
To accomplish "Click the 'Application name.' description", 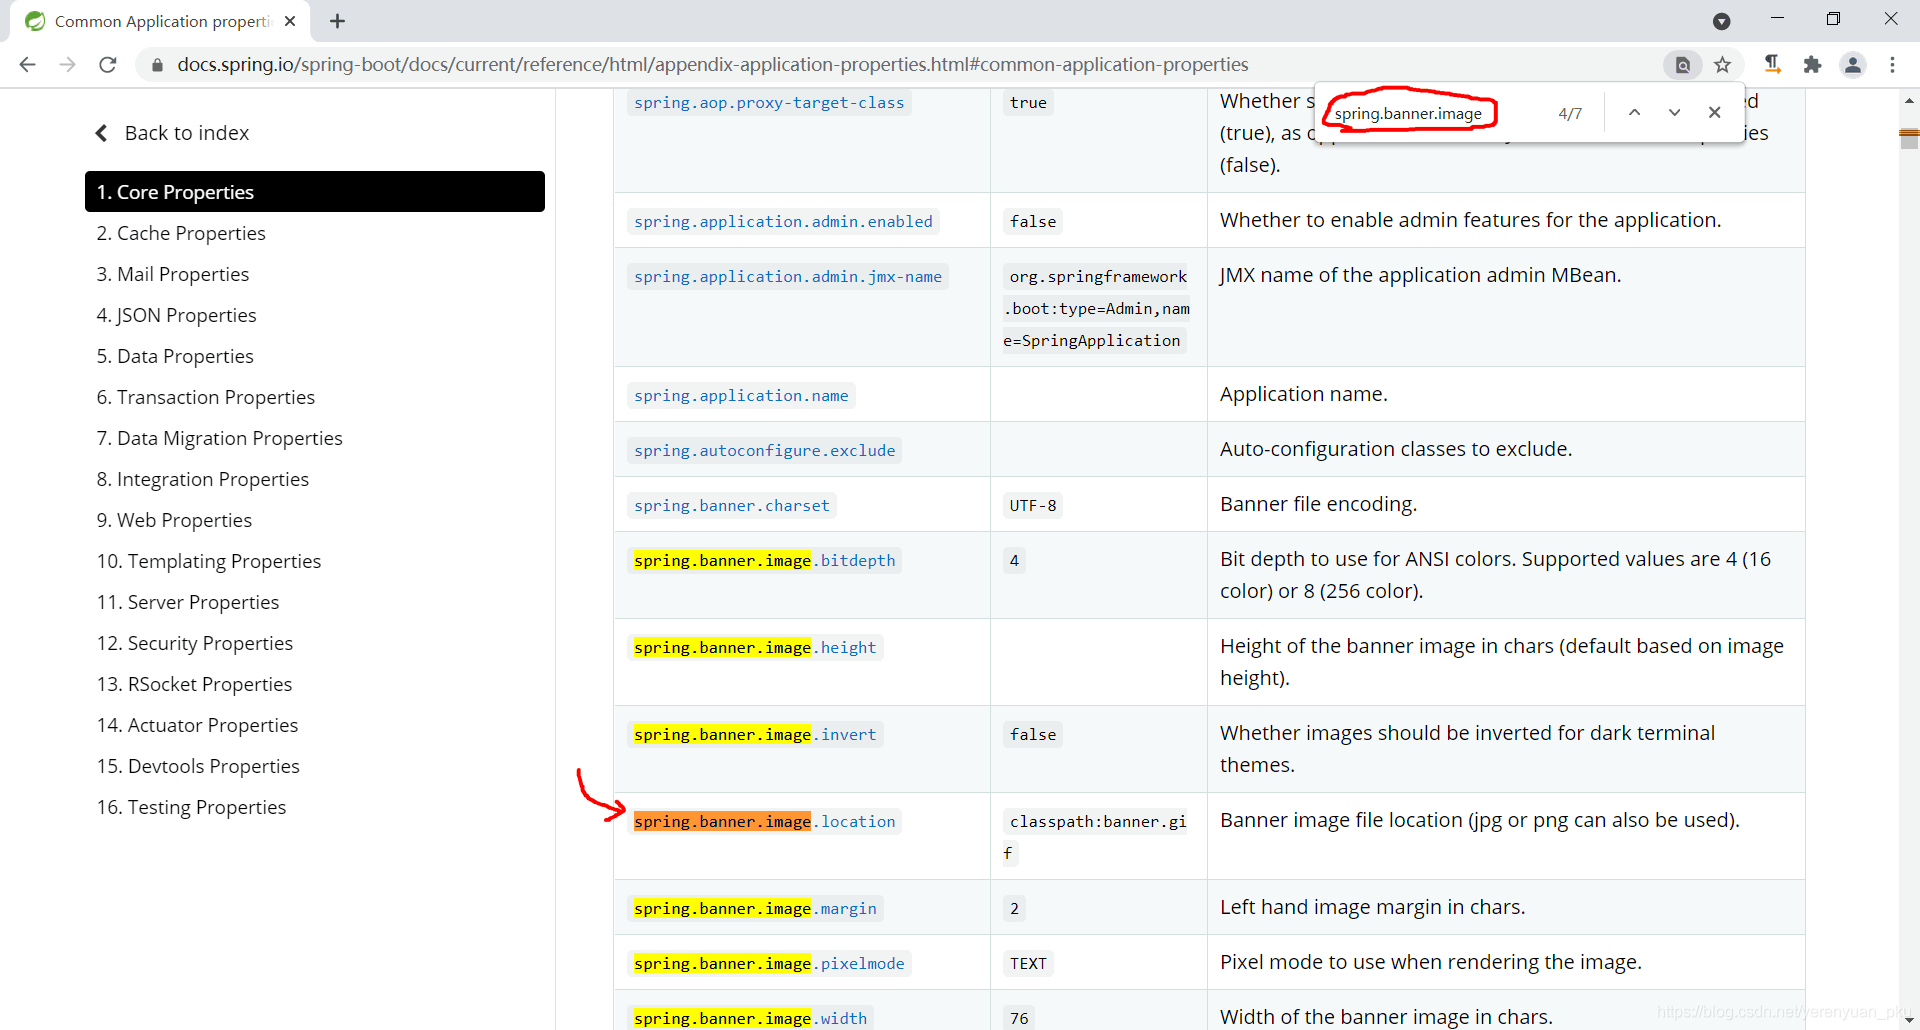I will (x=1303, y=394).
